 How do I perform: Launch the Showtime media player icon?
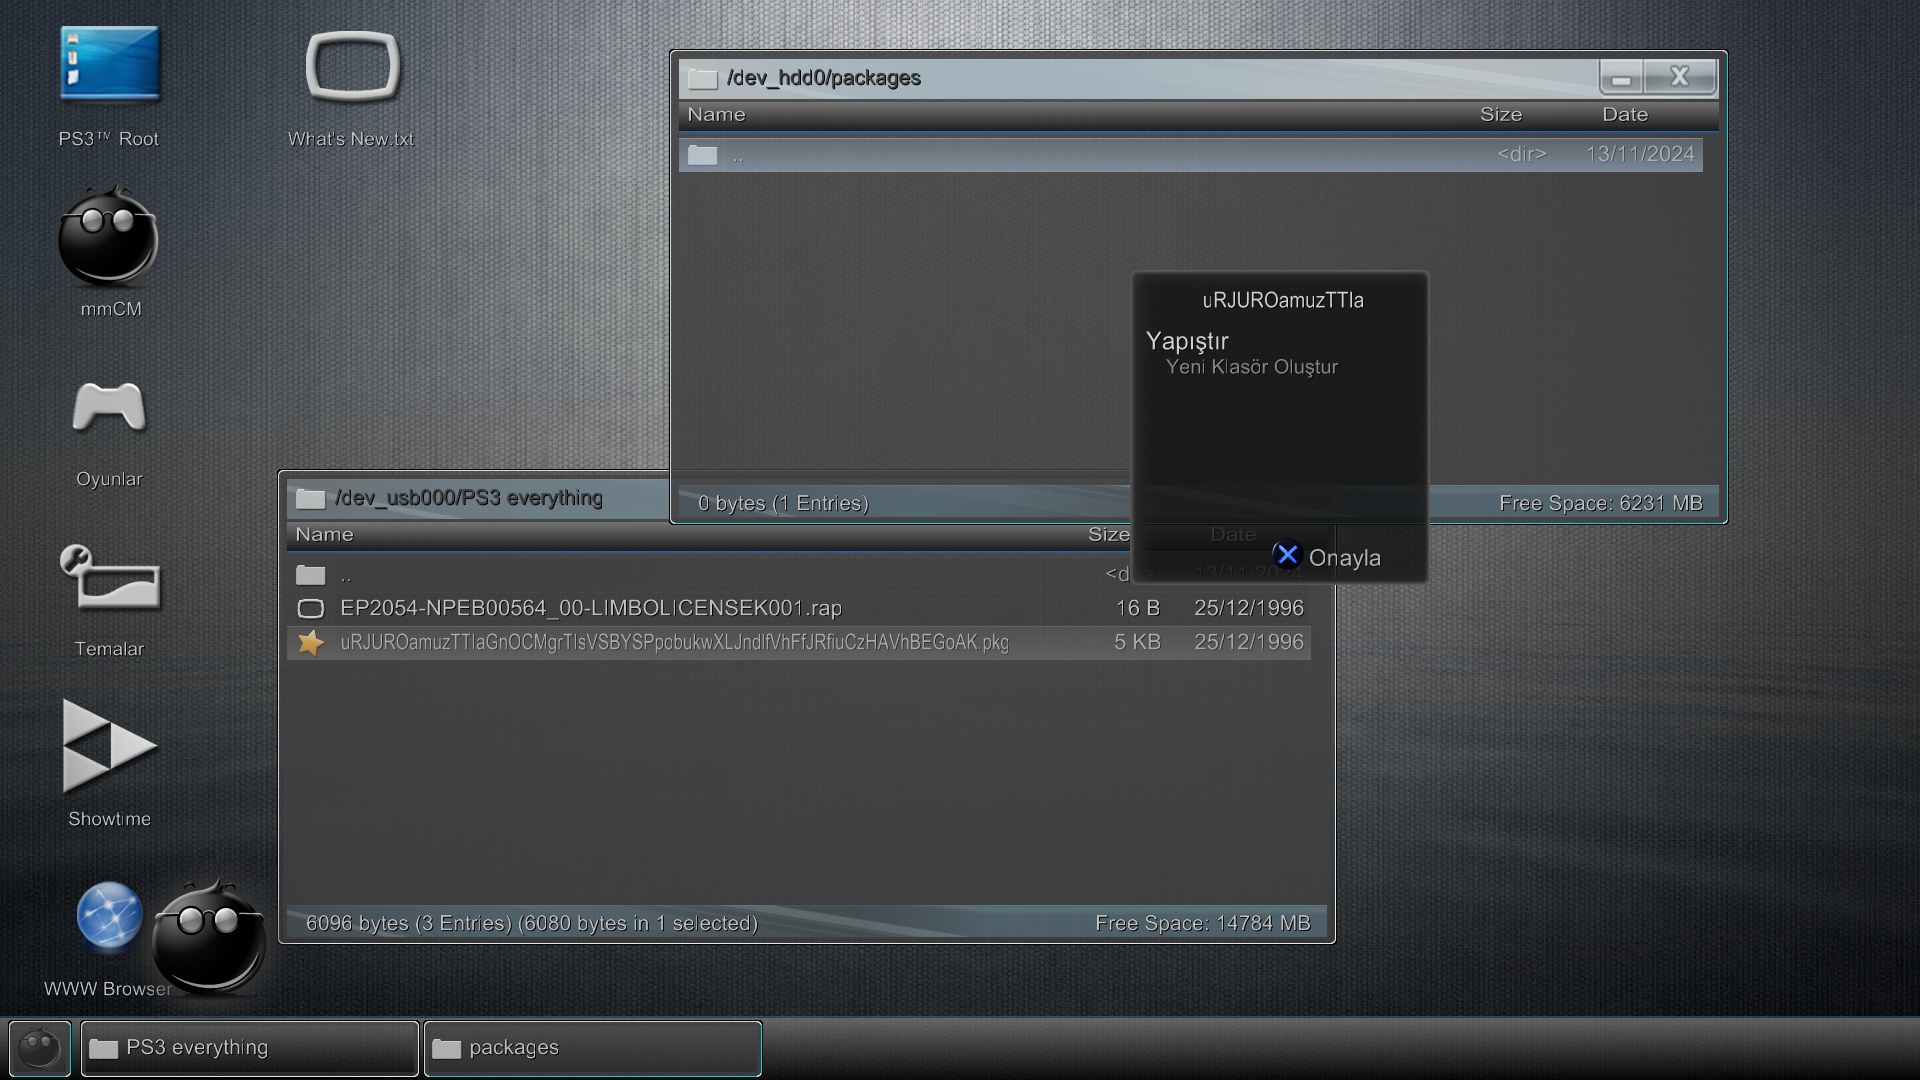[x=109, y=746]
